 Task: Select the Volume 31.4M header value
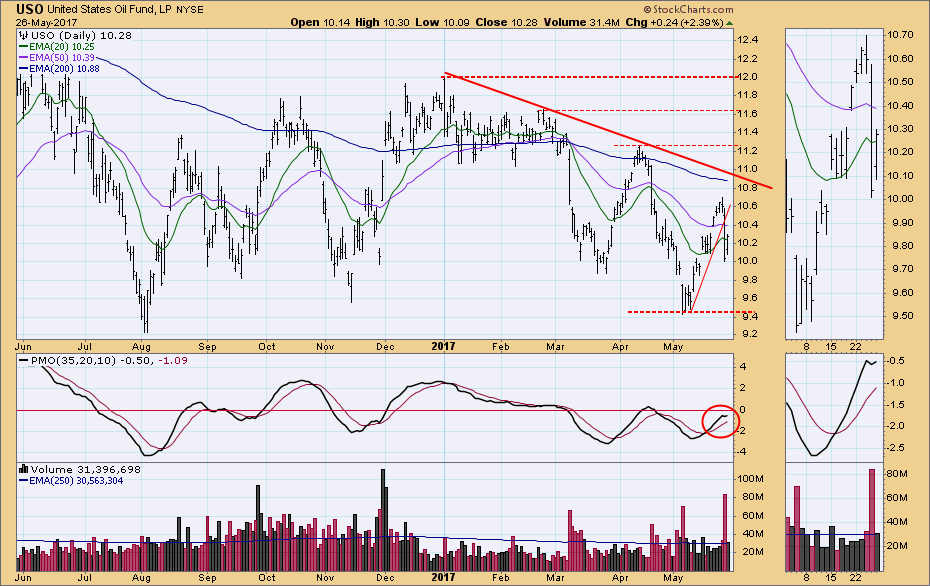pyautogui.click(x=582, y=23)
